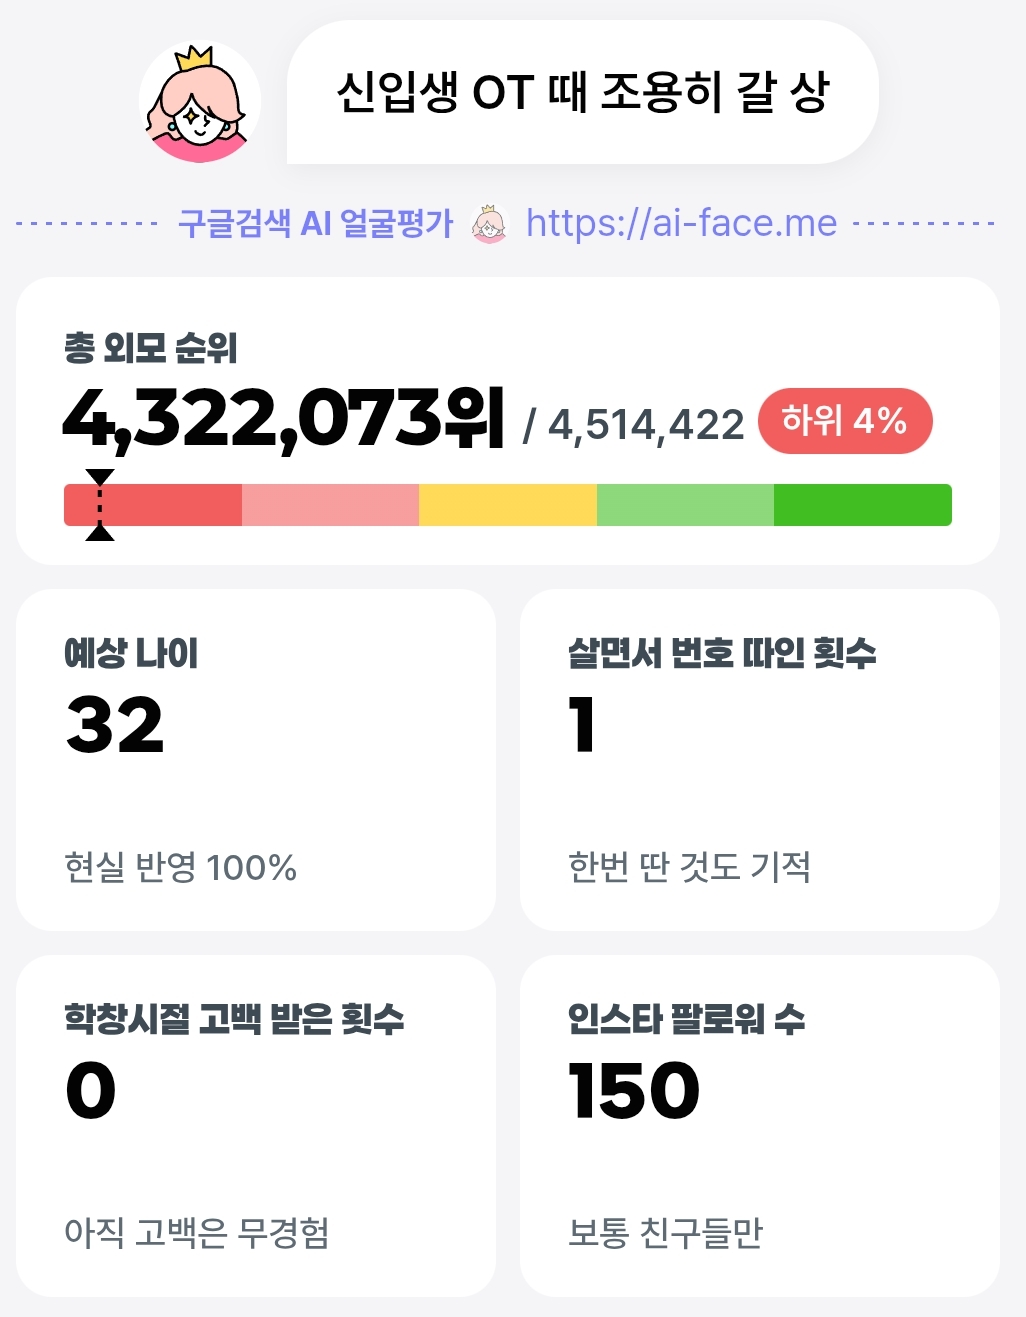Click the 150 follower count number
This screenshot has width=1026, height=1317.
point(634,1090)
